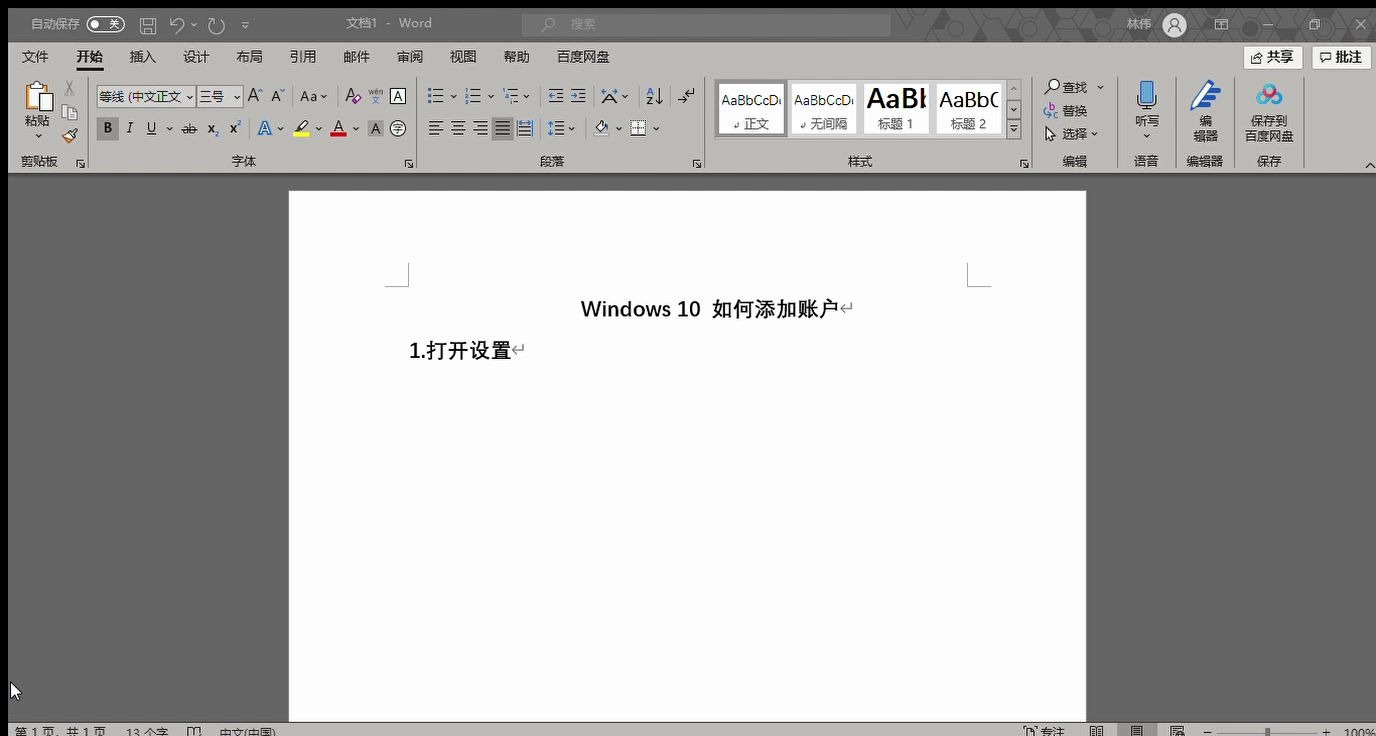Toggle Italic formatting button

pyautogui.click(x=129, y=128)
